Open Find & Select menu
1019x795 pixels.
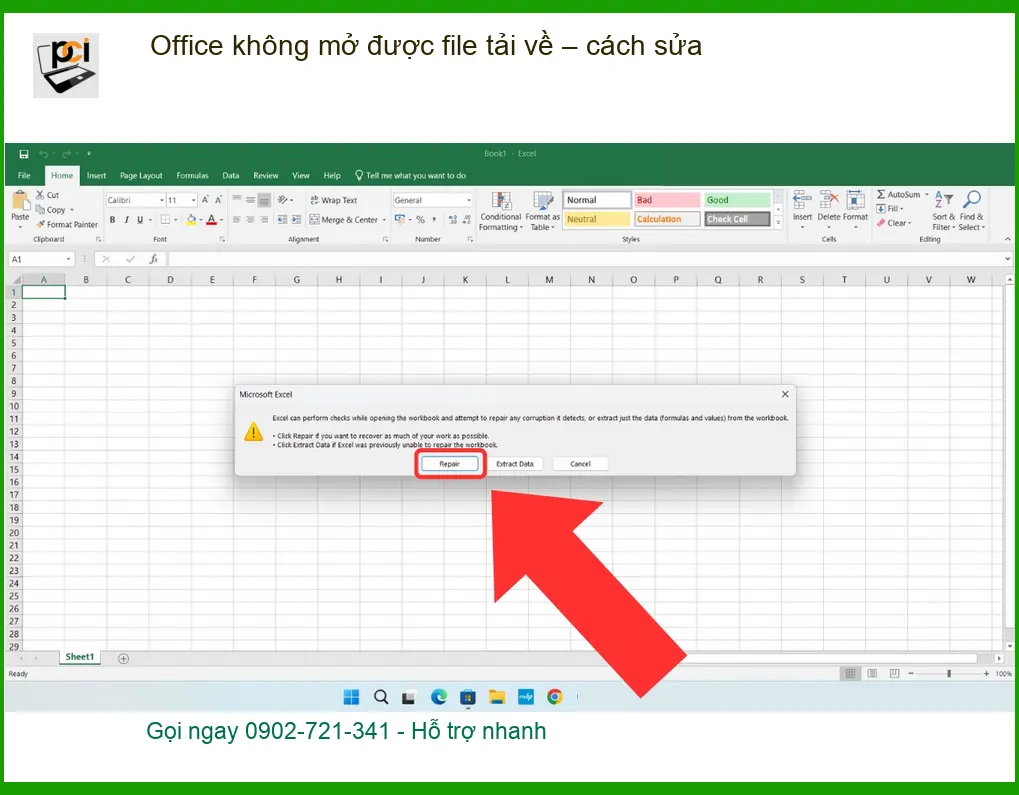pos(972,211)
